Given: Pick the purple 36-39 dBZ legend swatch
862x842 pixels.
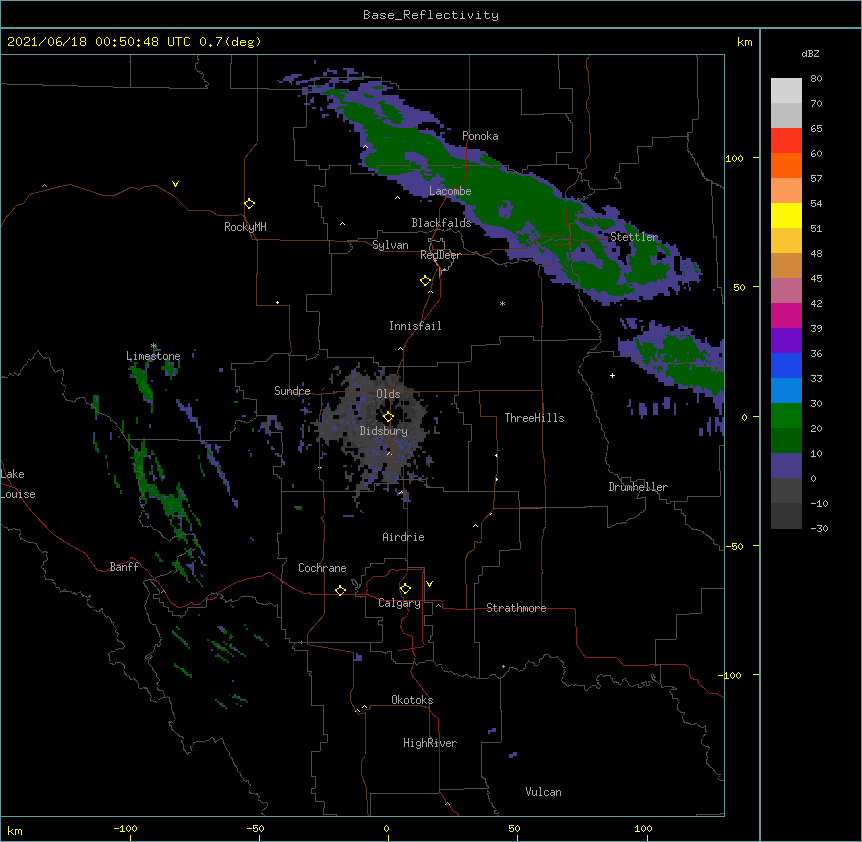Looking at the screenshot, I should [x=786, y=341].
